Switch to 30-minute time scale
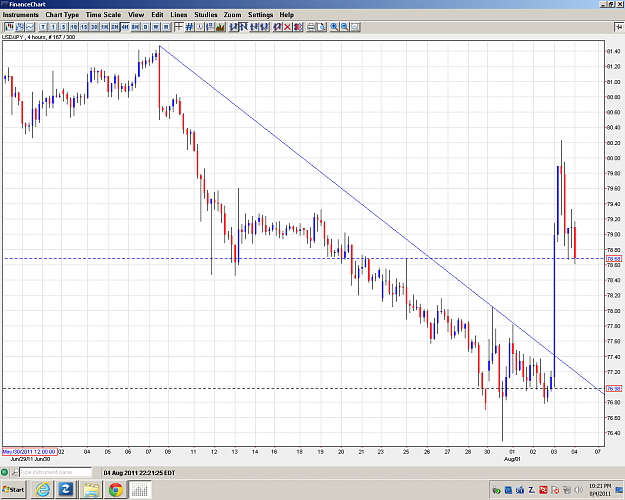The image size is (625, 500). point(94,27)
